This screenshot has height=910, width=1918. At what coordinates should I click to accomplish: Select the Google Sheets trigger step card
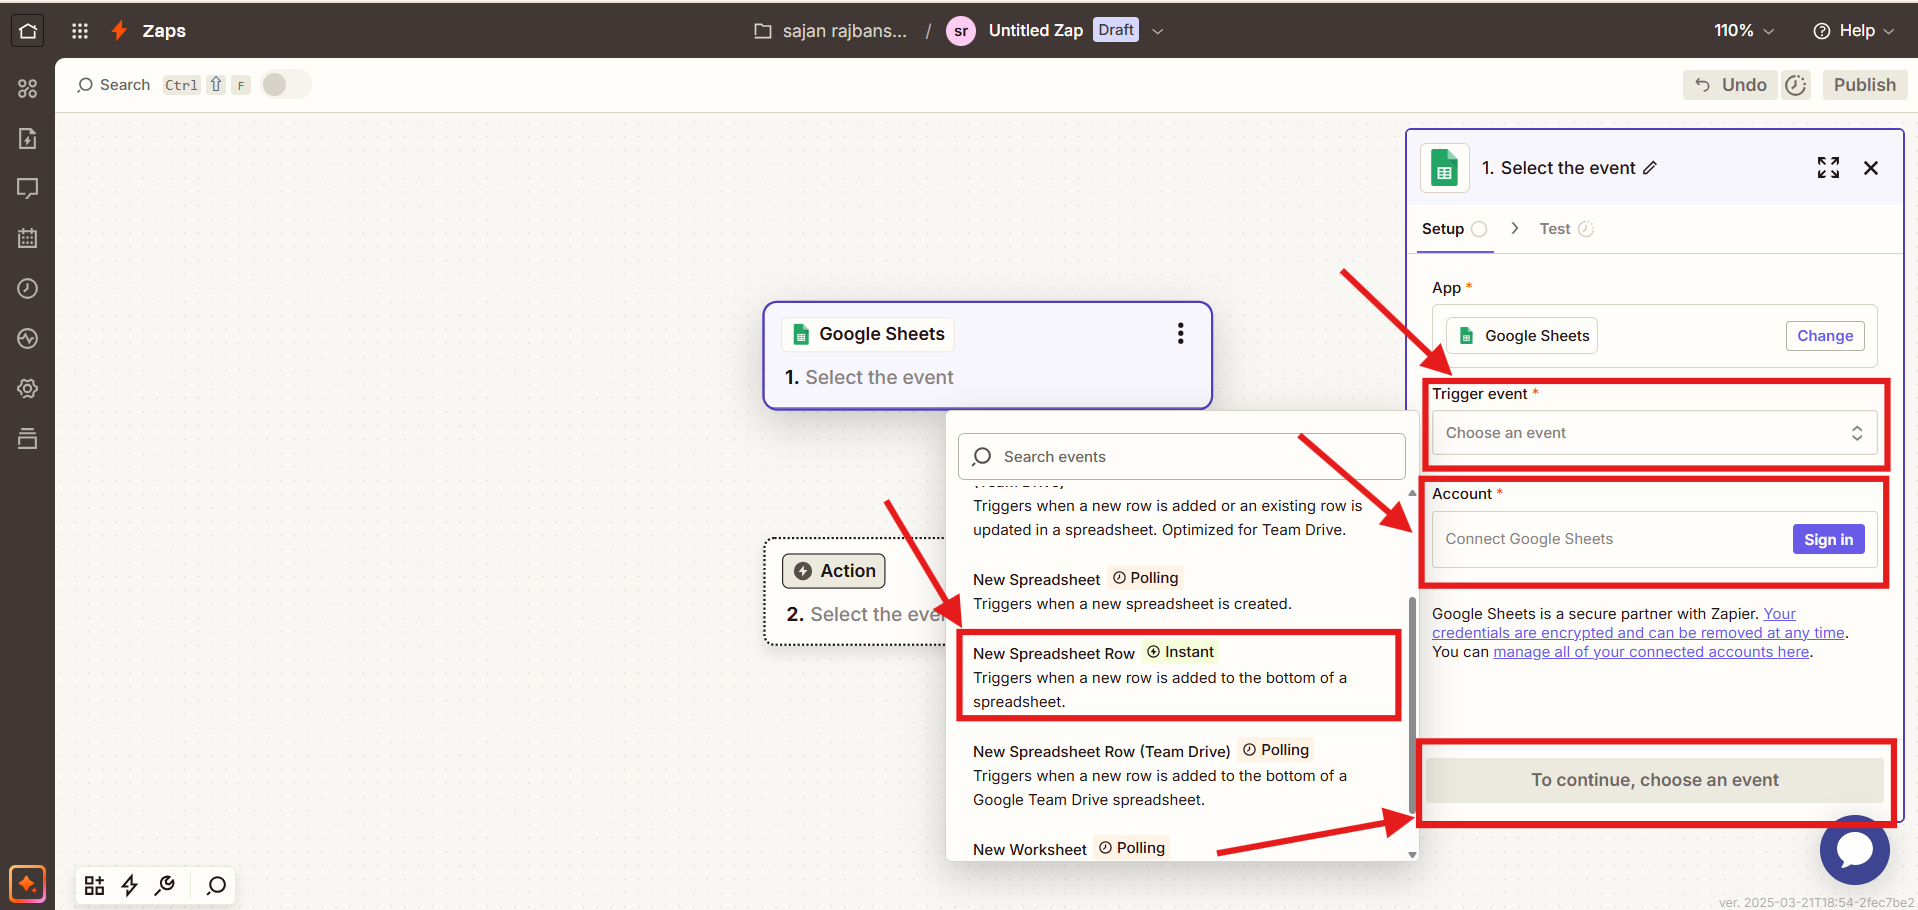988,355
